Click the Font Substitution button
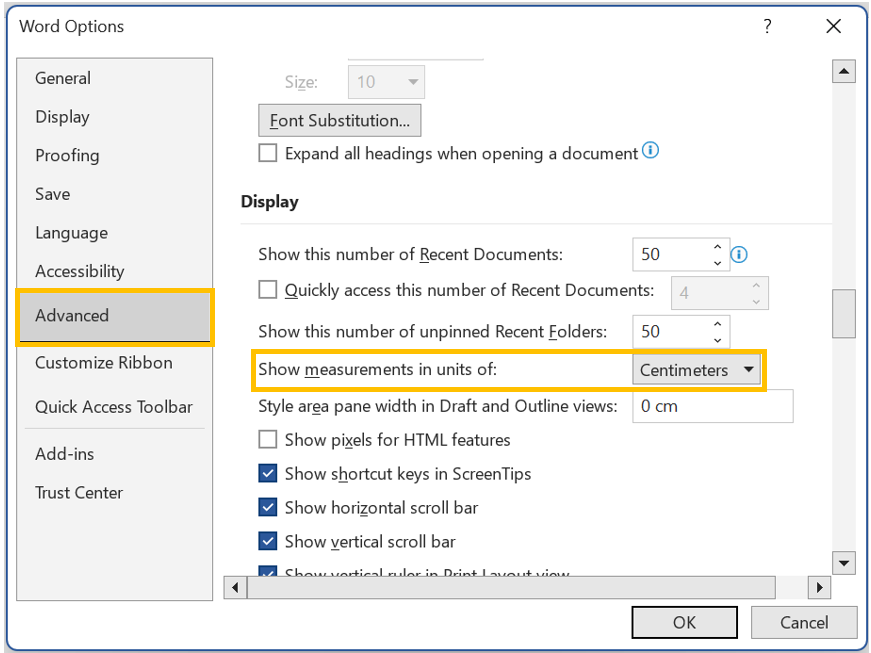871x653 pixels. 339,120
